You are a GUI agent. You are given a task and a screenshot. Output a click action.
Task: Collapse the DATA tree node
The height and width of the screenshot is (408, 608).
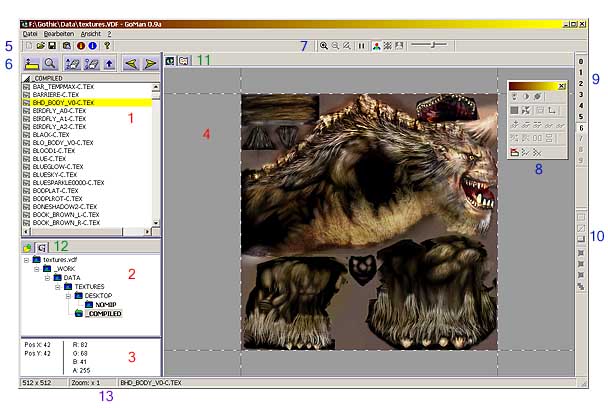(47, 278)
